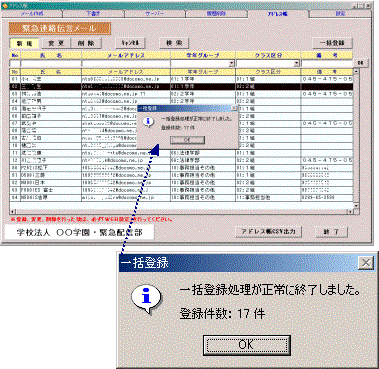Select the table row numbered 05
Image resolution: width=379 pixels, height=369 pixels.
tap(181, 109)
